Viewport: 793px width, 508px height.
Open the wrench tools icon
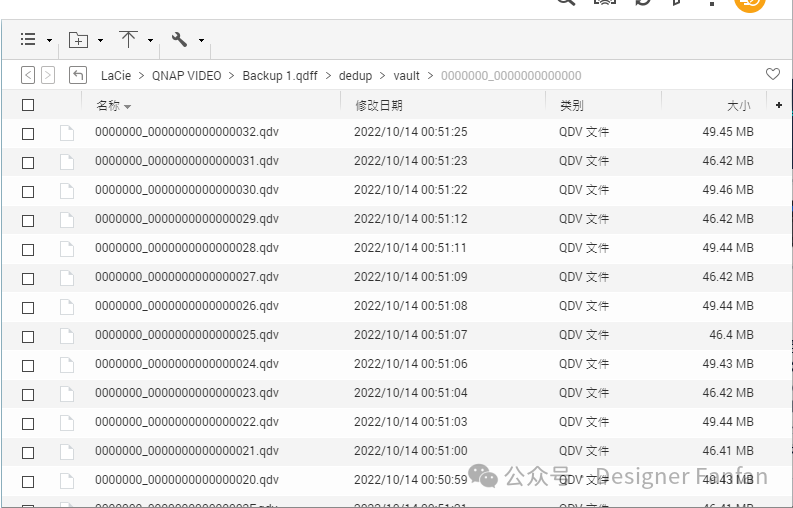coord(180,40)
